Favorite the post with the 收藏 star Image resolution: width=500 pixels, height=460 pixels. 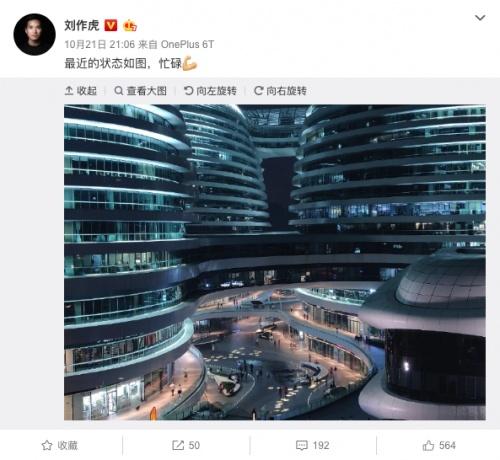(60, 445)
